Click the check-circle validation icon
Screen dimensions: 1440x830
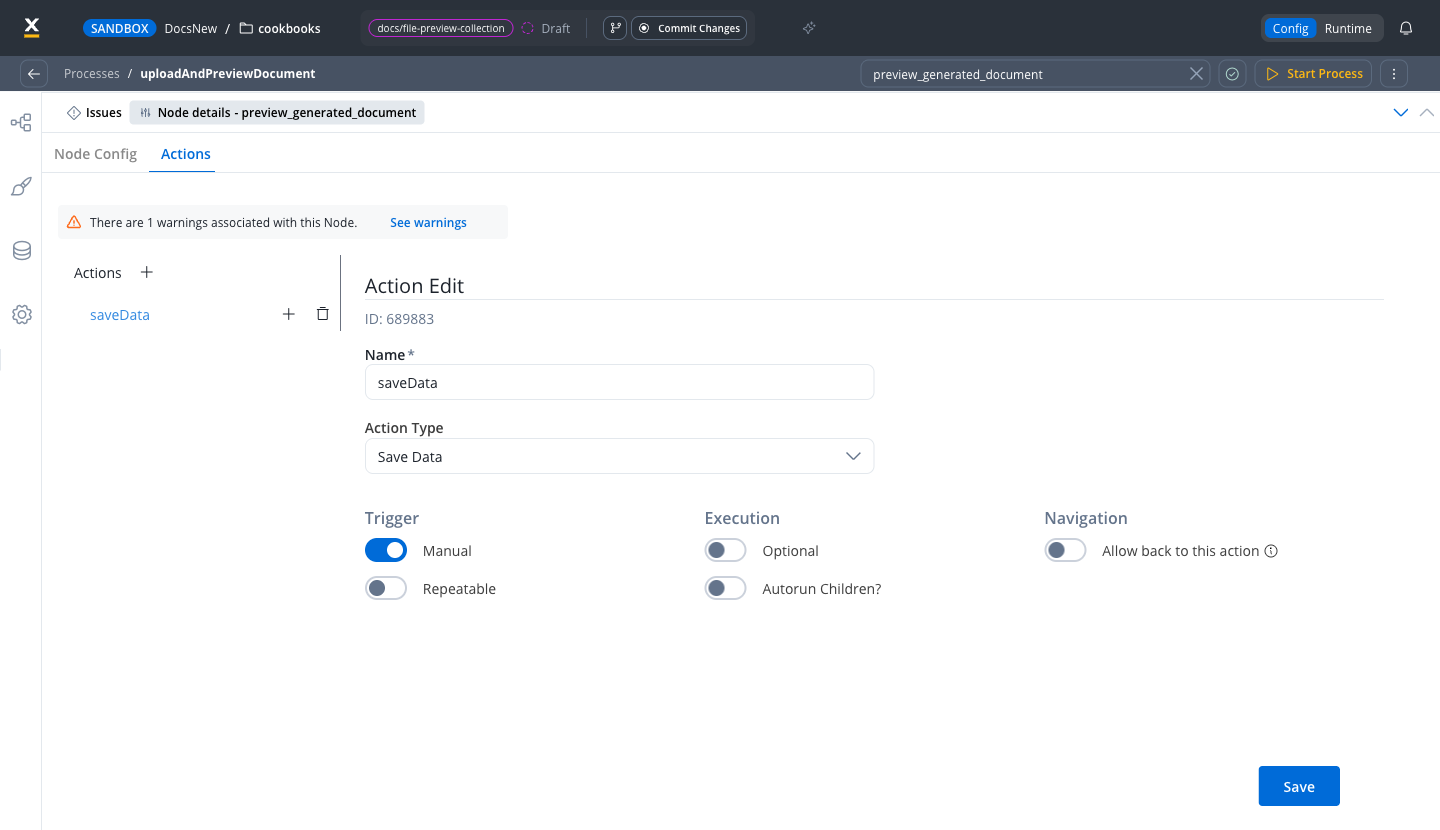pos(1232,74)
